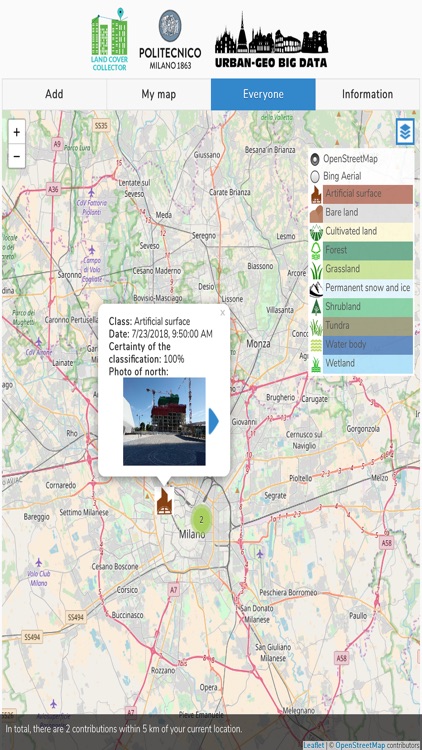Toggle the Artificial surface layer label
Viewport: 422px width, 750px height.
[x=353, y=194]
